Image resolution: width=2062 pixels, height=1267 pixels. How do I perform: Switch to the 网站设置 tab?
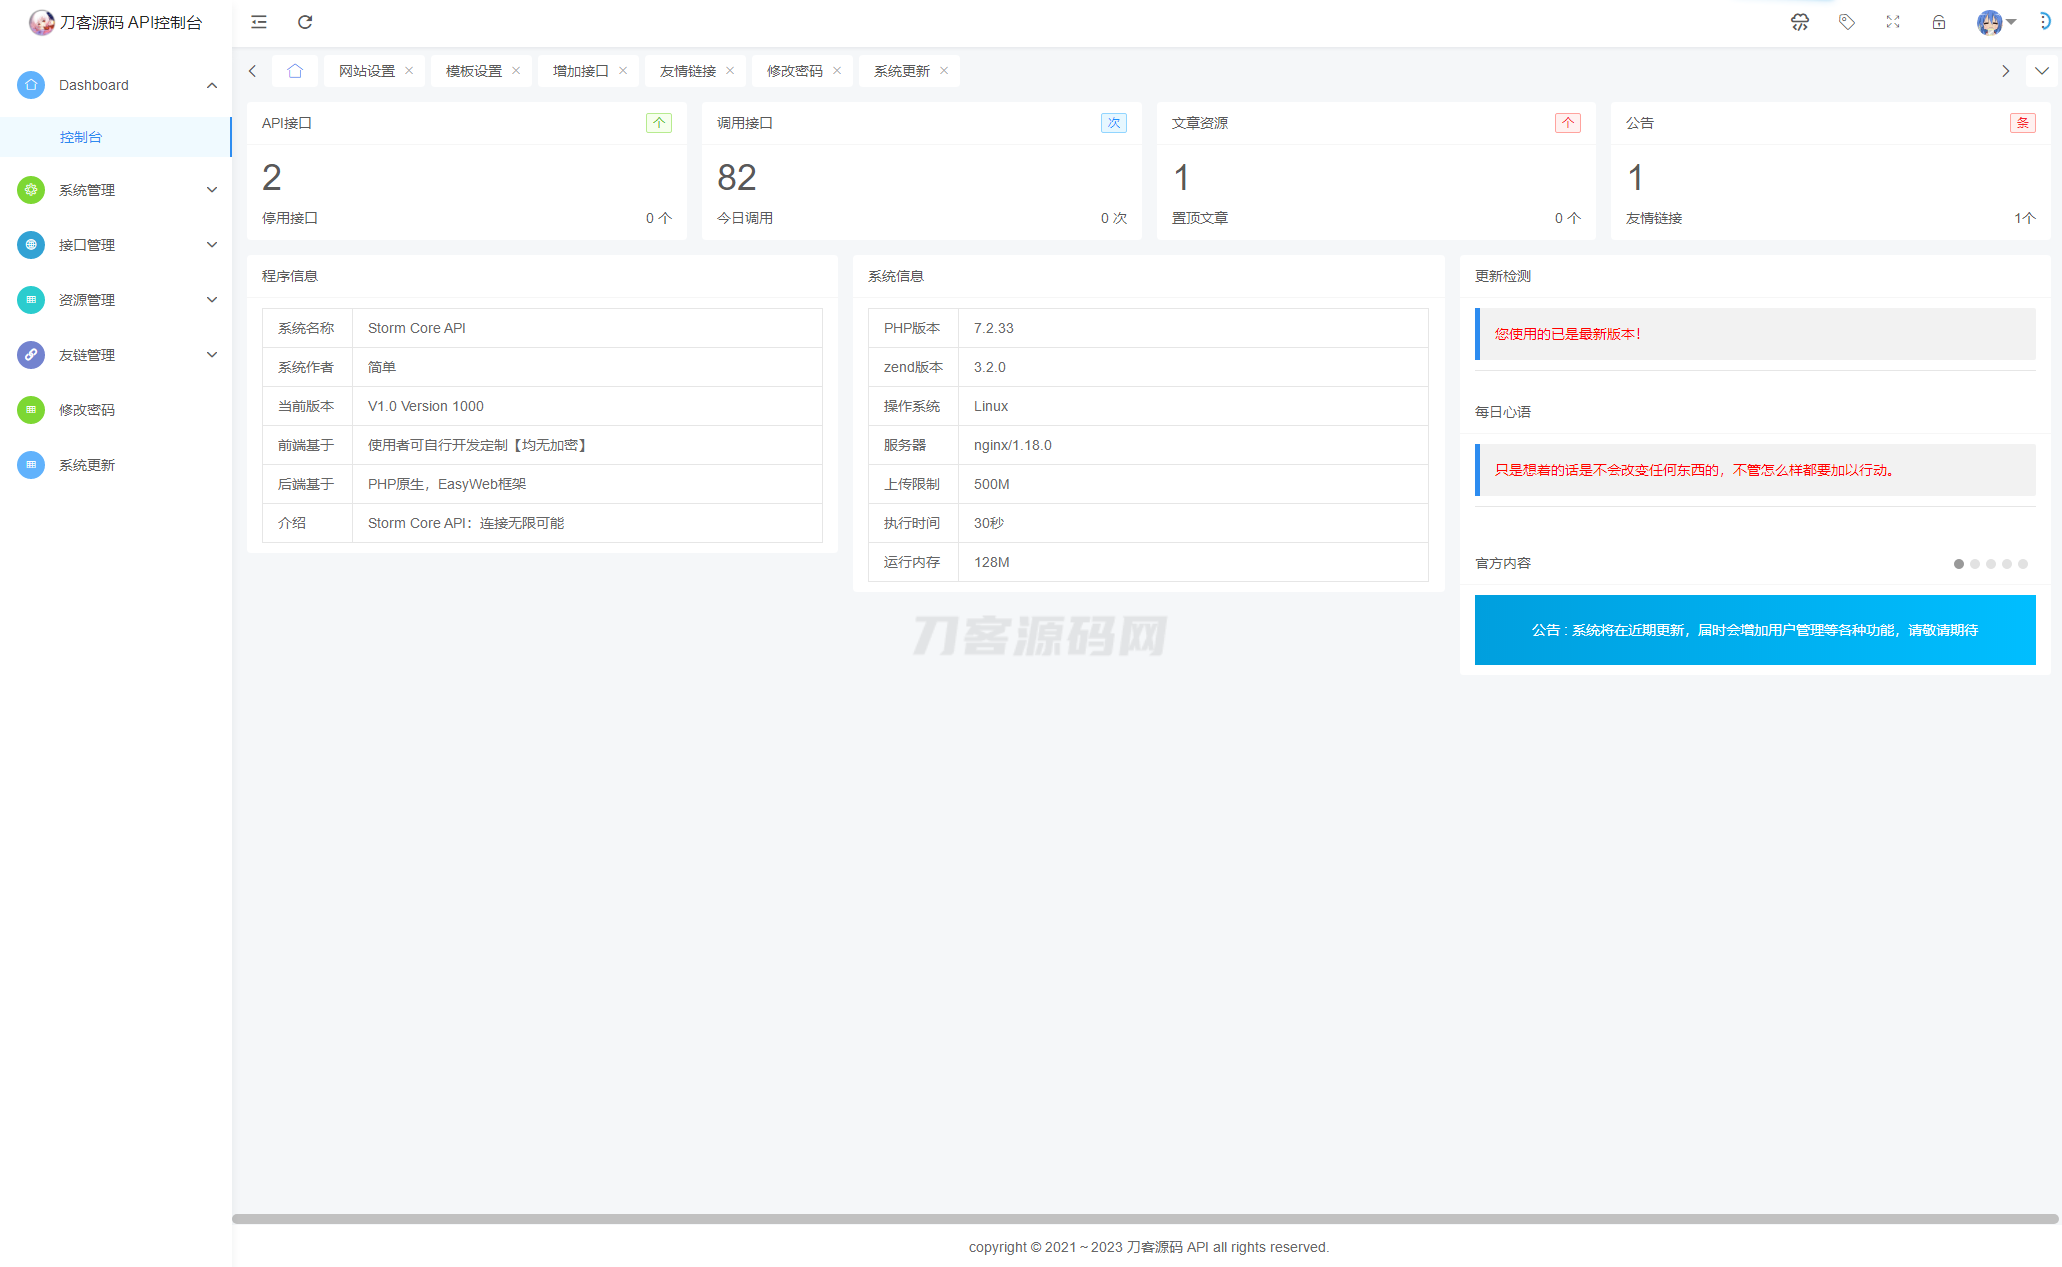pyautogui.click(x=366, y=70)
